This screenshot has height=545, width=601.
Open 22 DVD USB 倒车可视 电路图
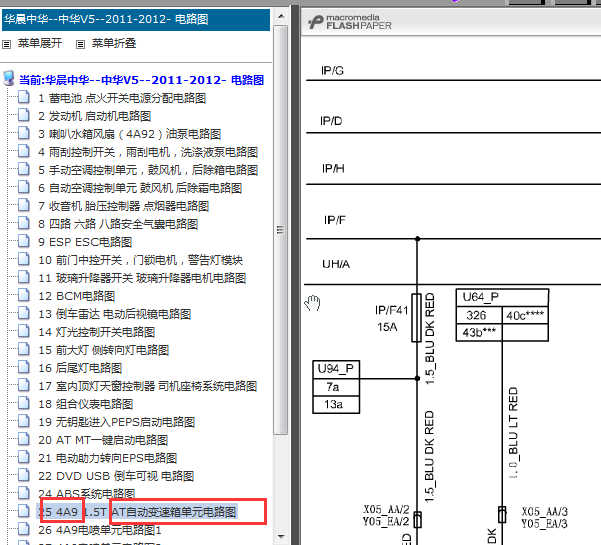pyautogui.click(x=116, y=476)
